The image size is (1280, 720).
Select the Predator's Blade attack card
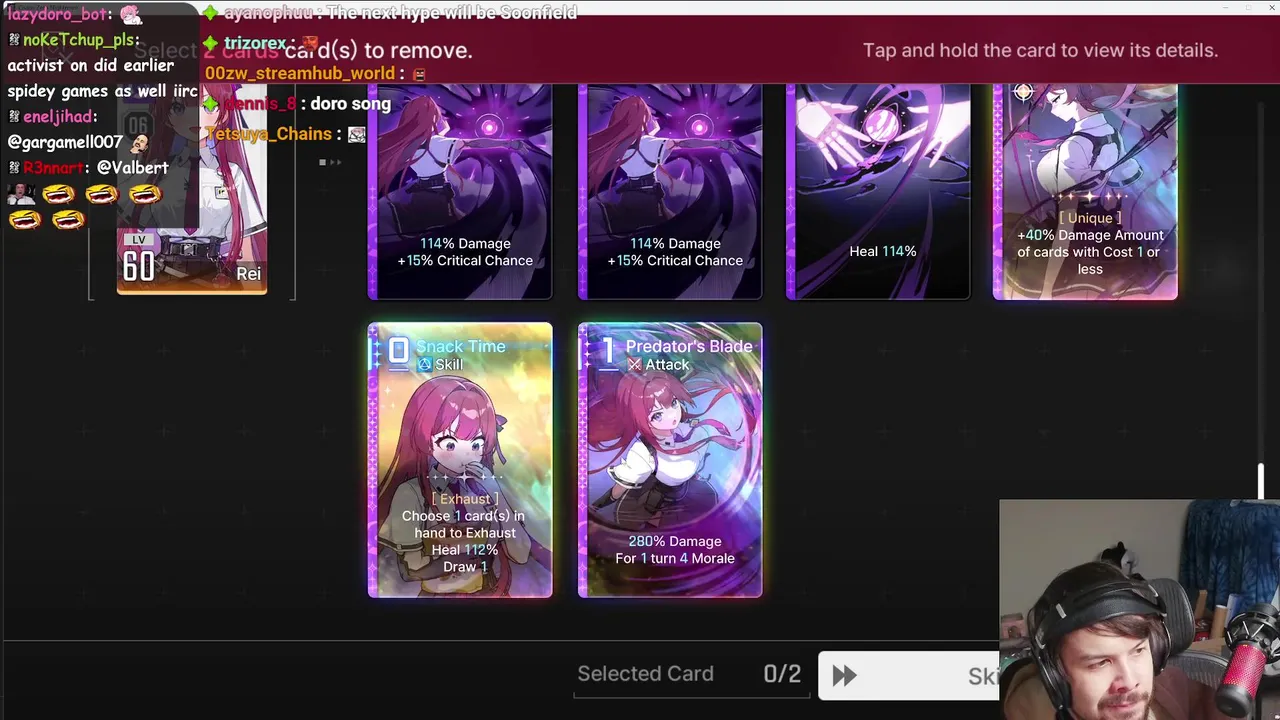pos(670,460)
